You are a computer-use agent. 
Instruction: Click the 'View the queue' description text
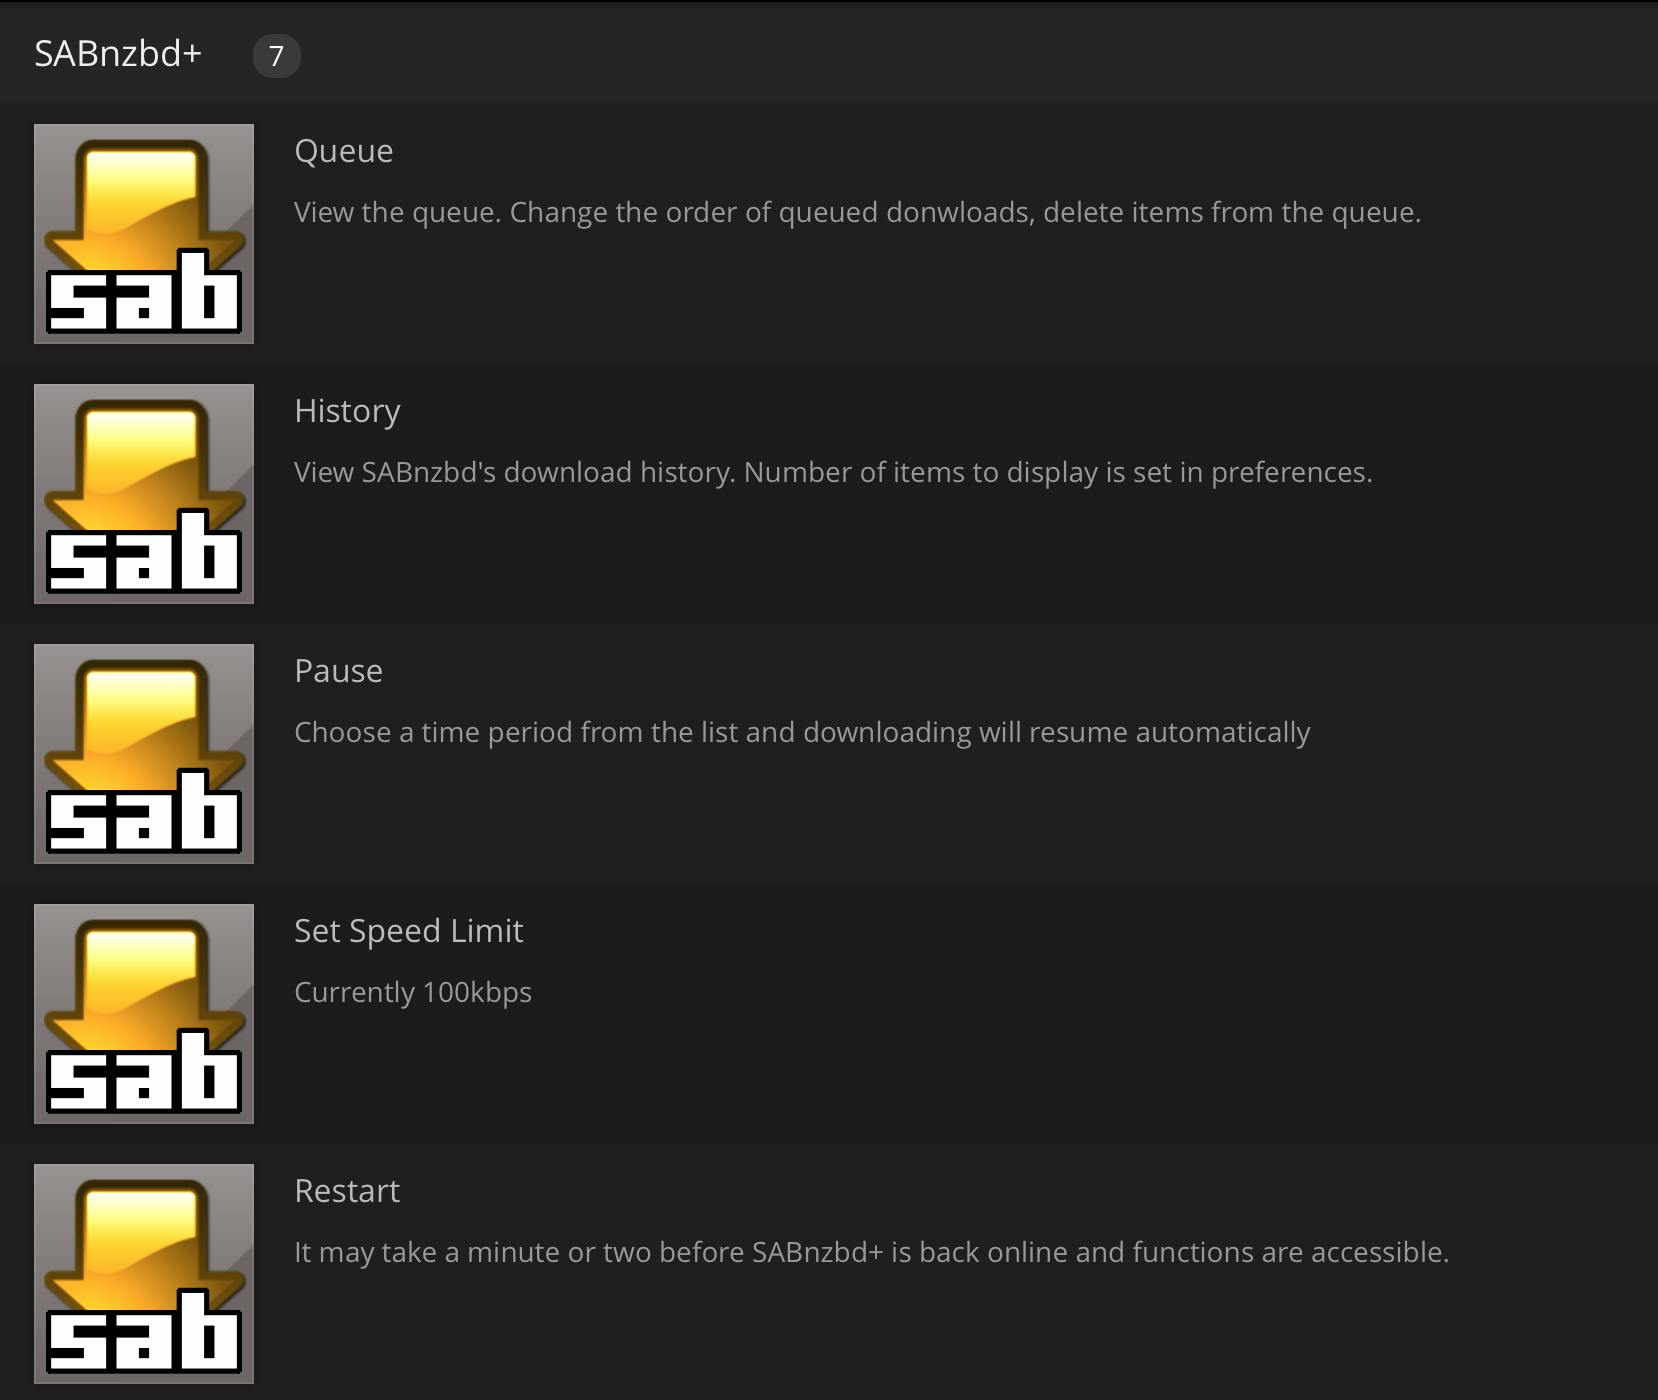tap(857, 212)
